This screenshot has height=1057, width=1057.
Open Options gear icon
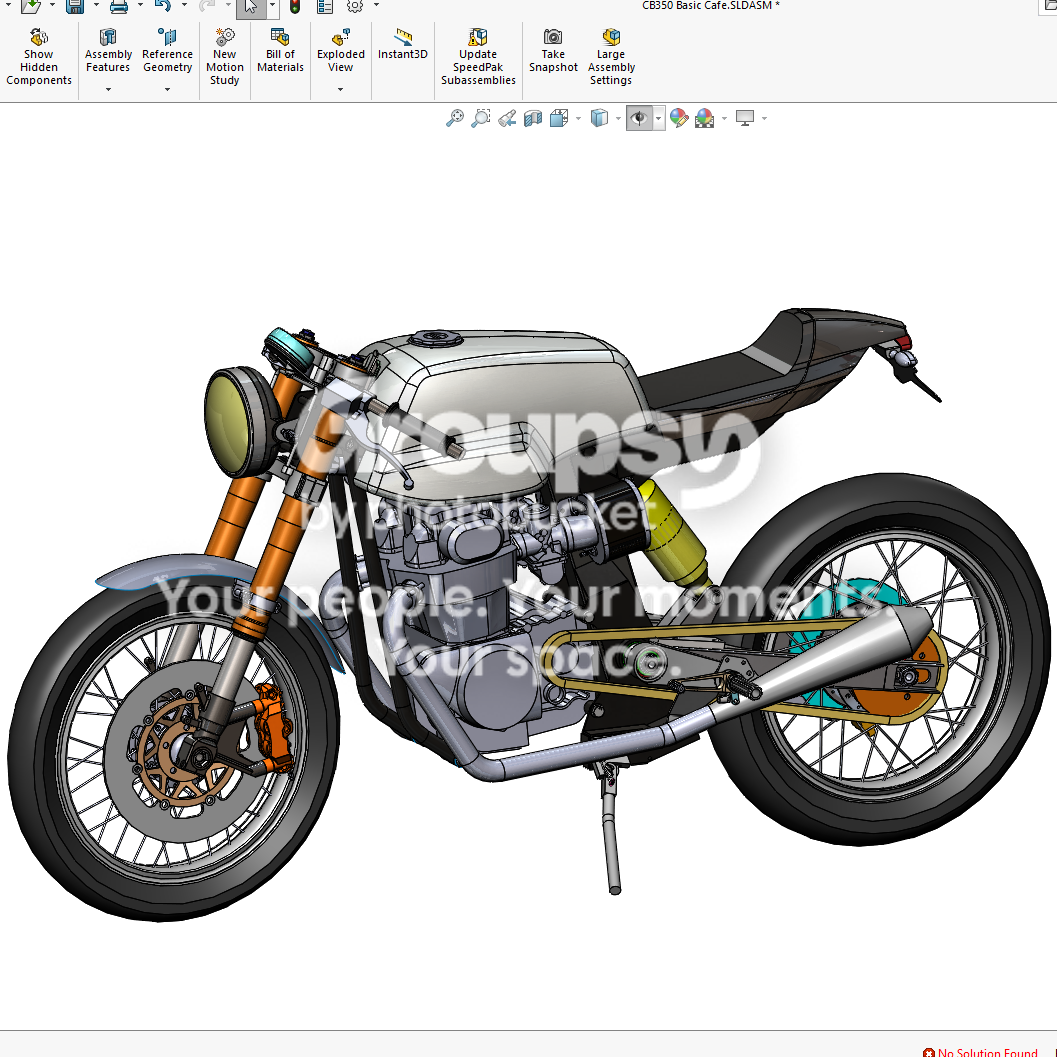tap(355, 7)
